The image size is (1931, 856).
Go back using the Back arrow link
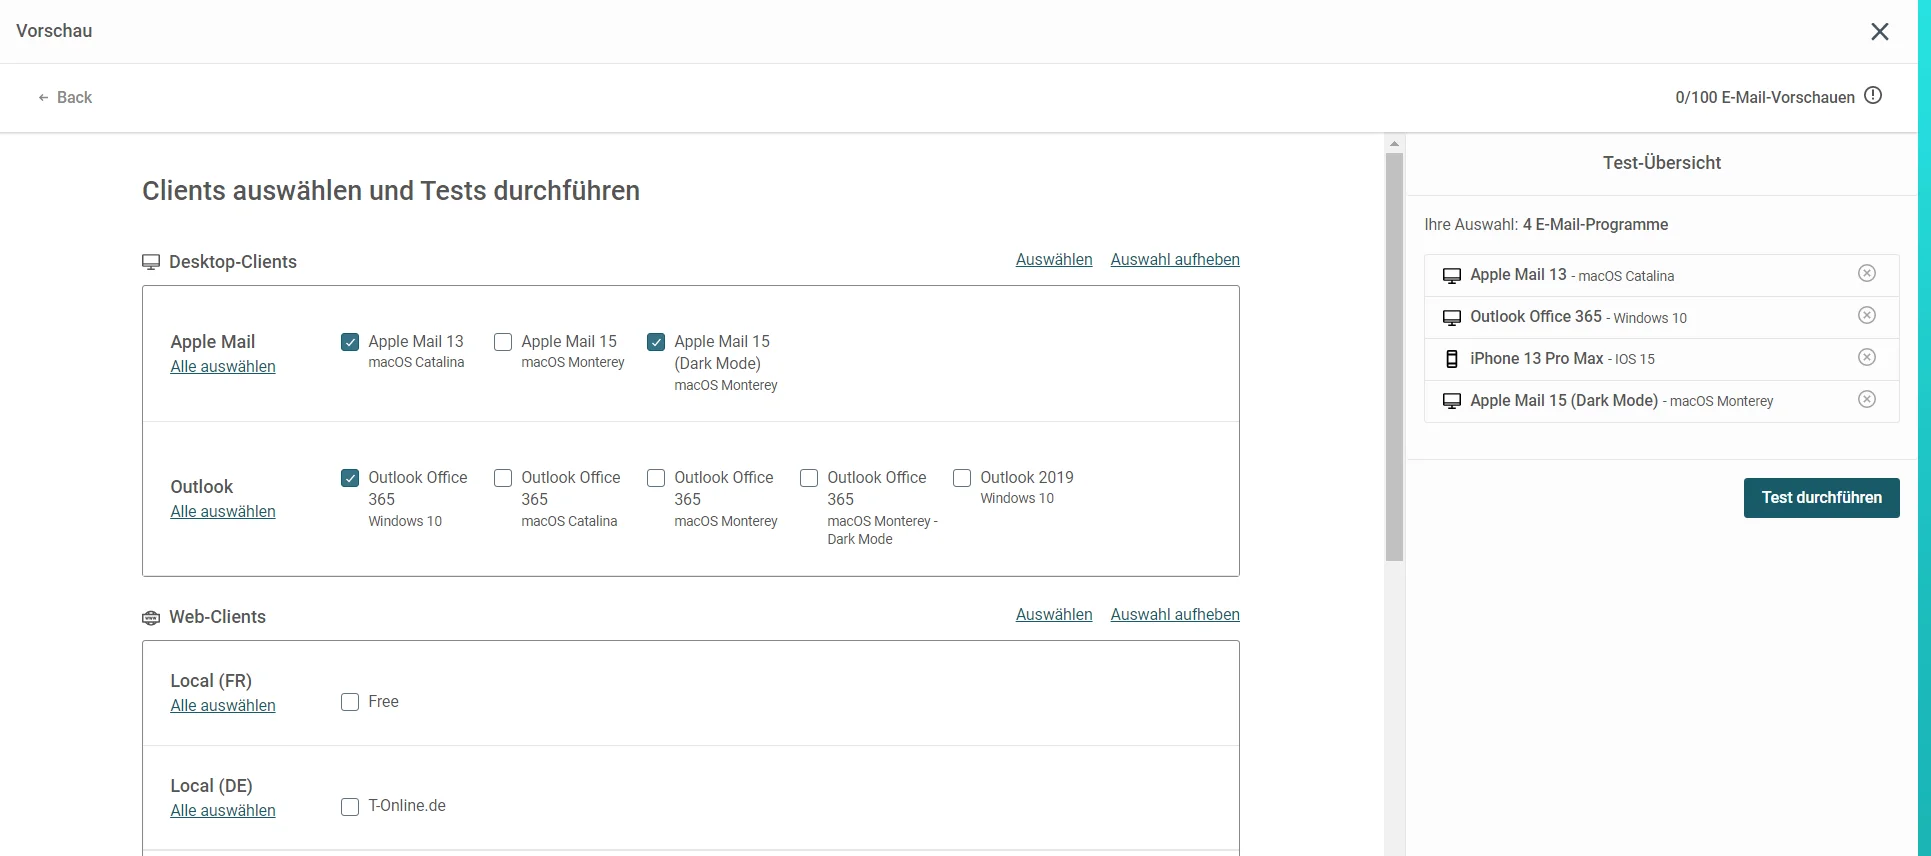point(65,97)
